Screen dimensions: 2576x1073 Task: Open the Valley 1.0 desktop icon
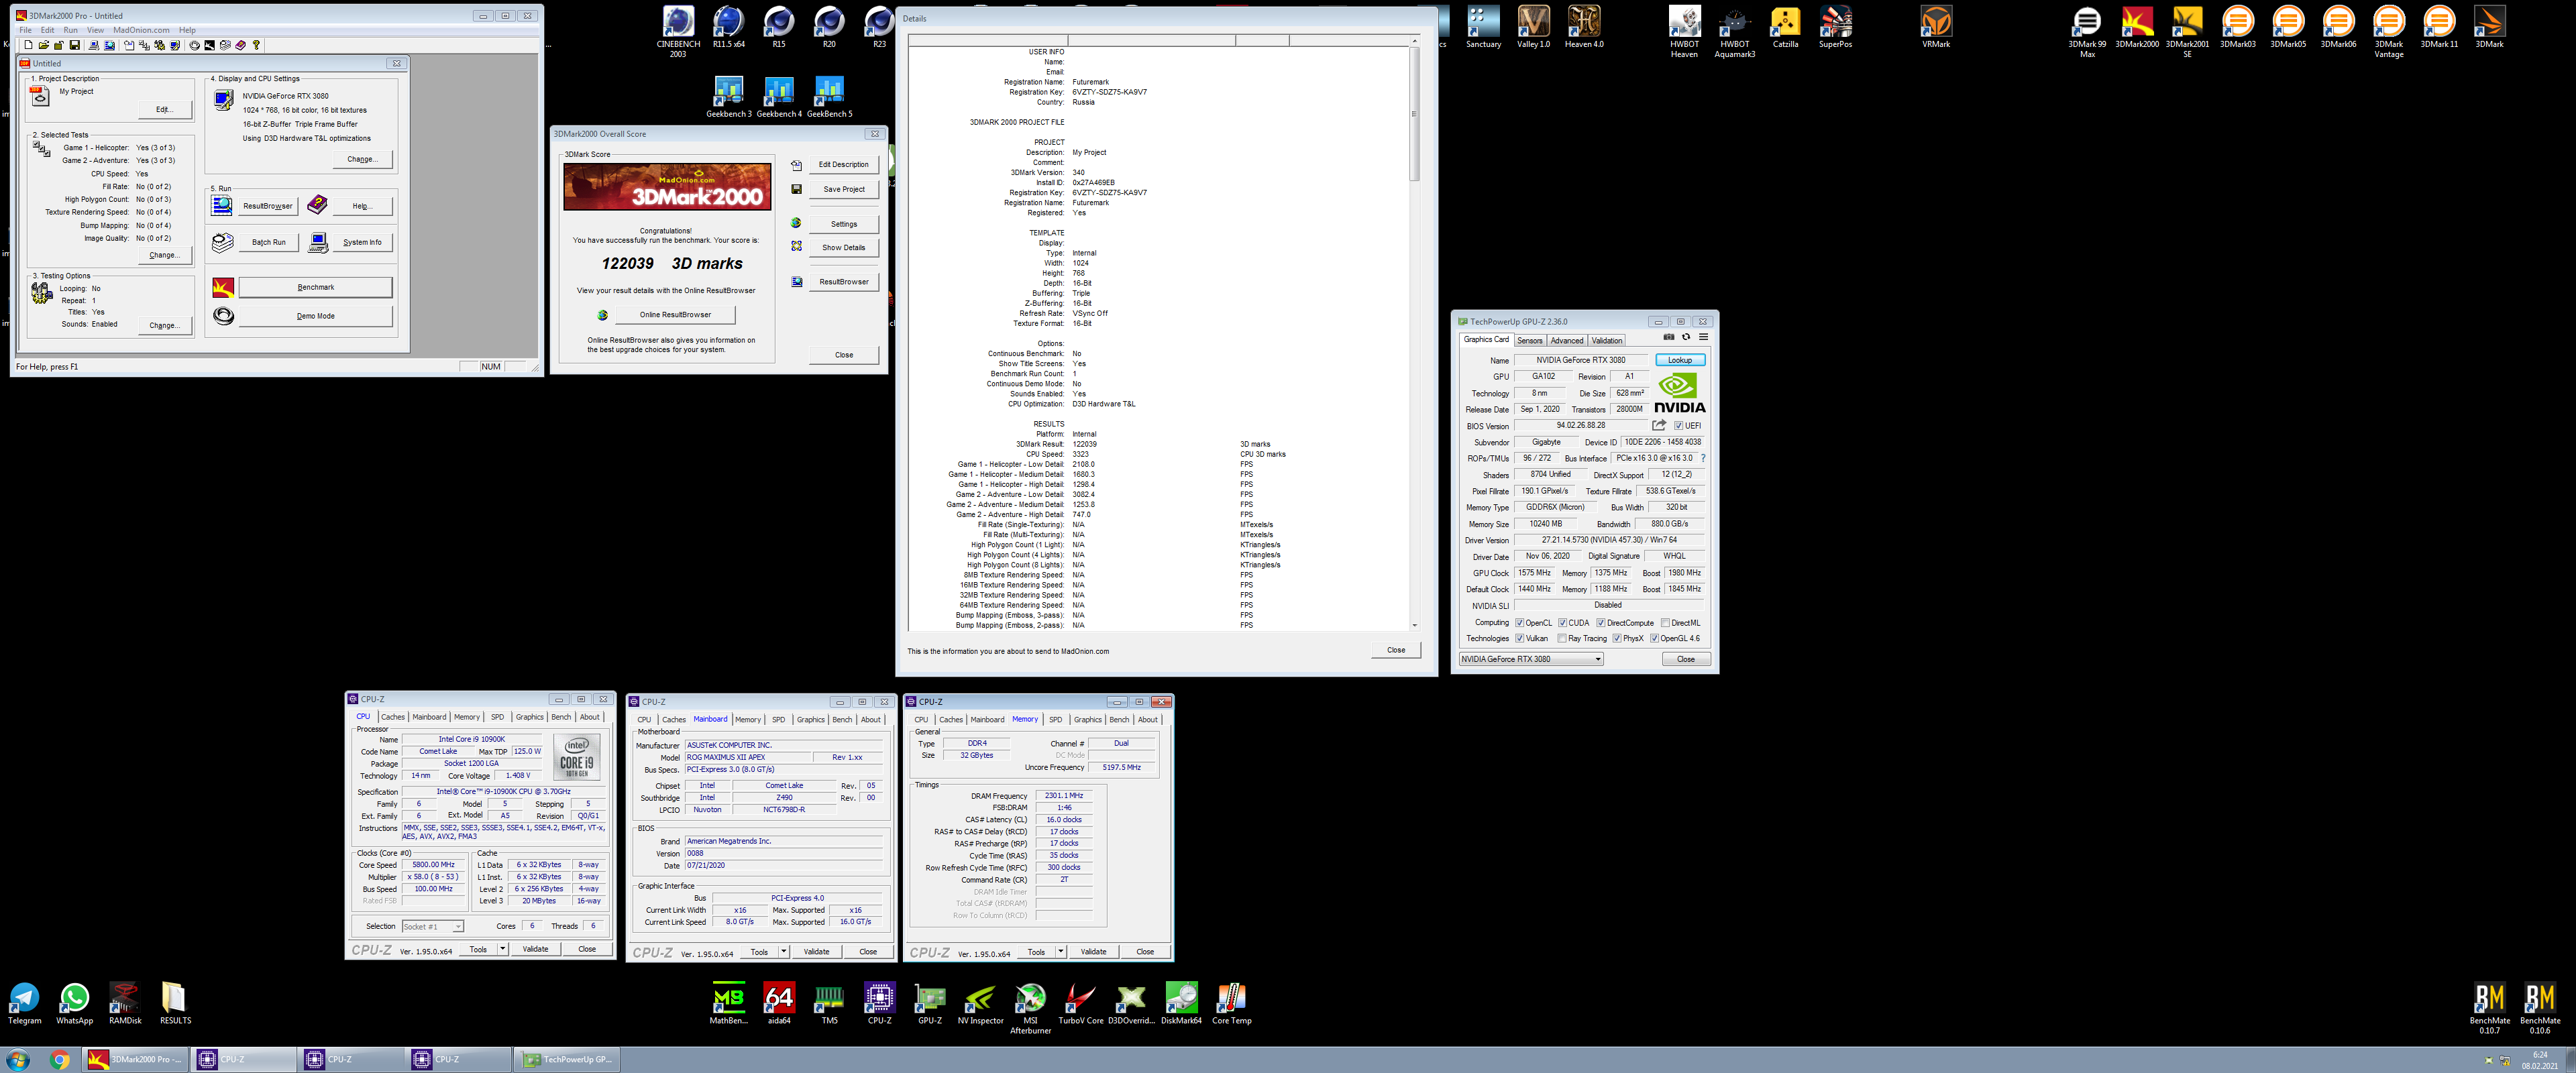tap(1533, 27)
